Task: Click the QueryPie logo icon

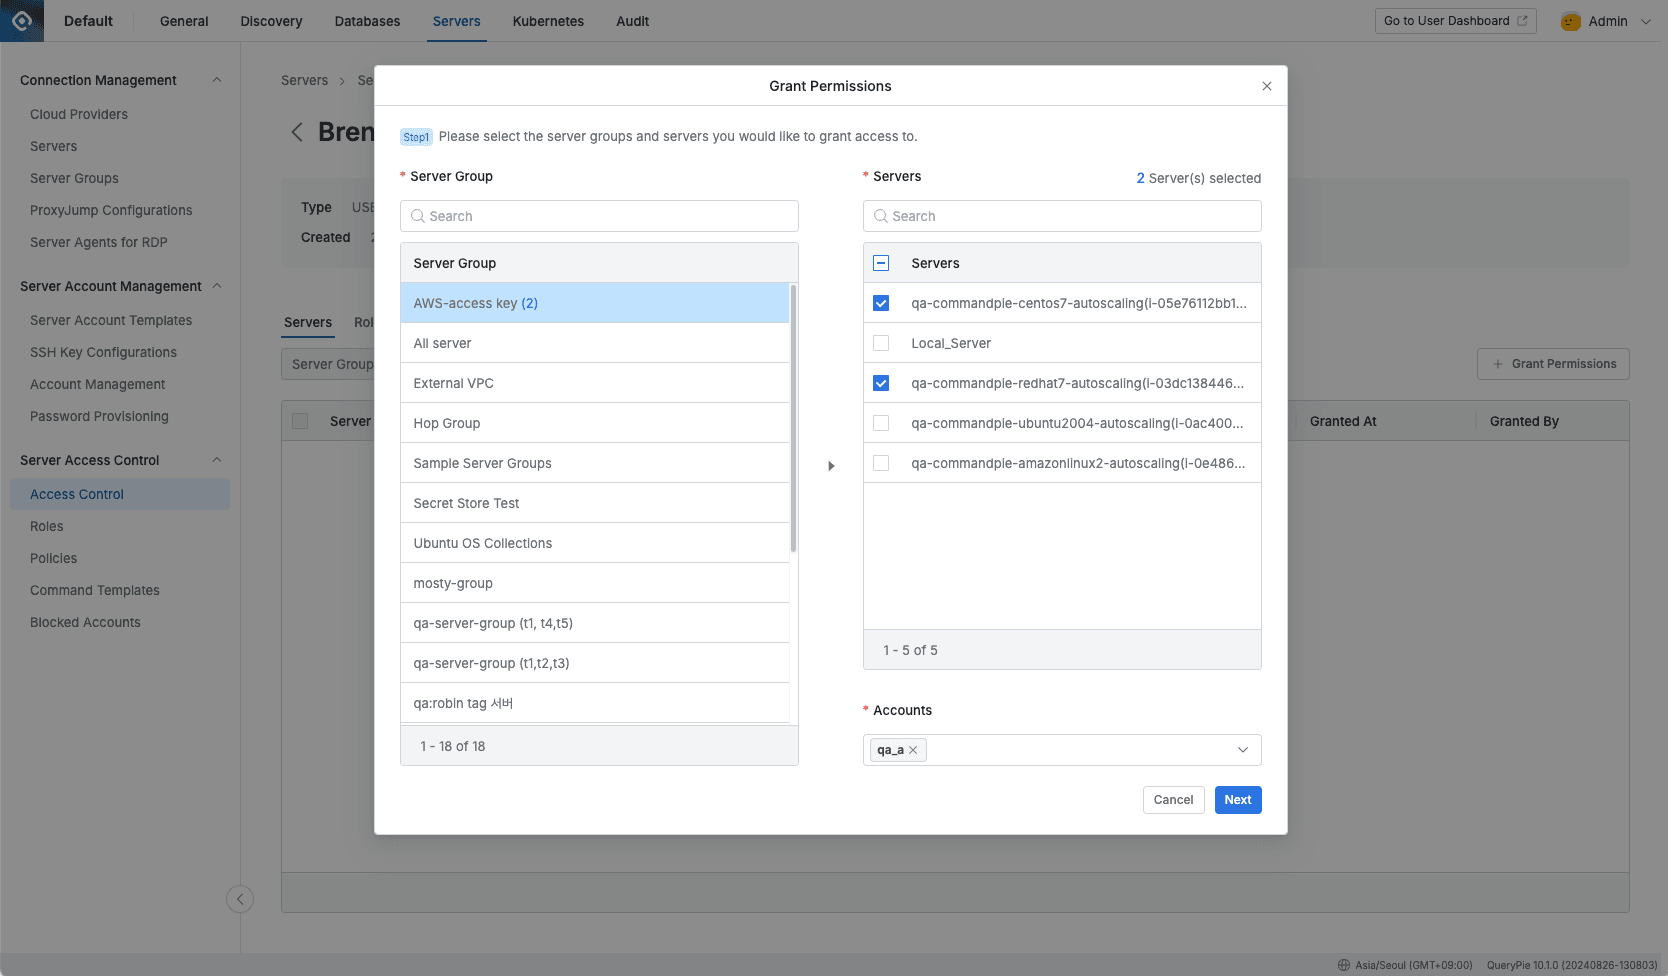Action: pos(21,20)
